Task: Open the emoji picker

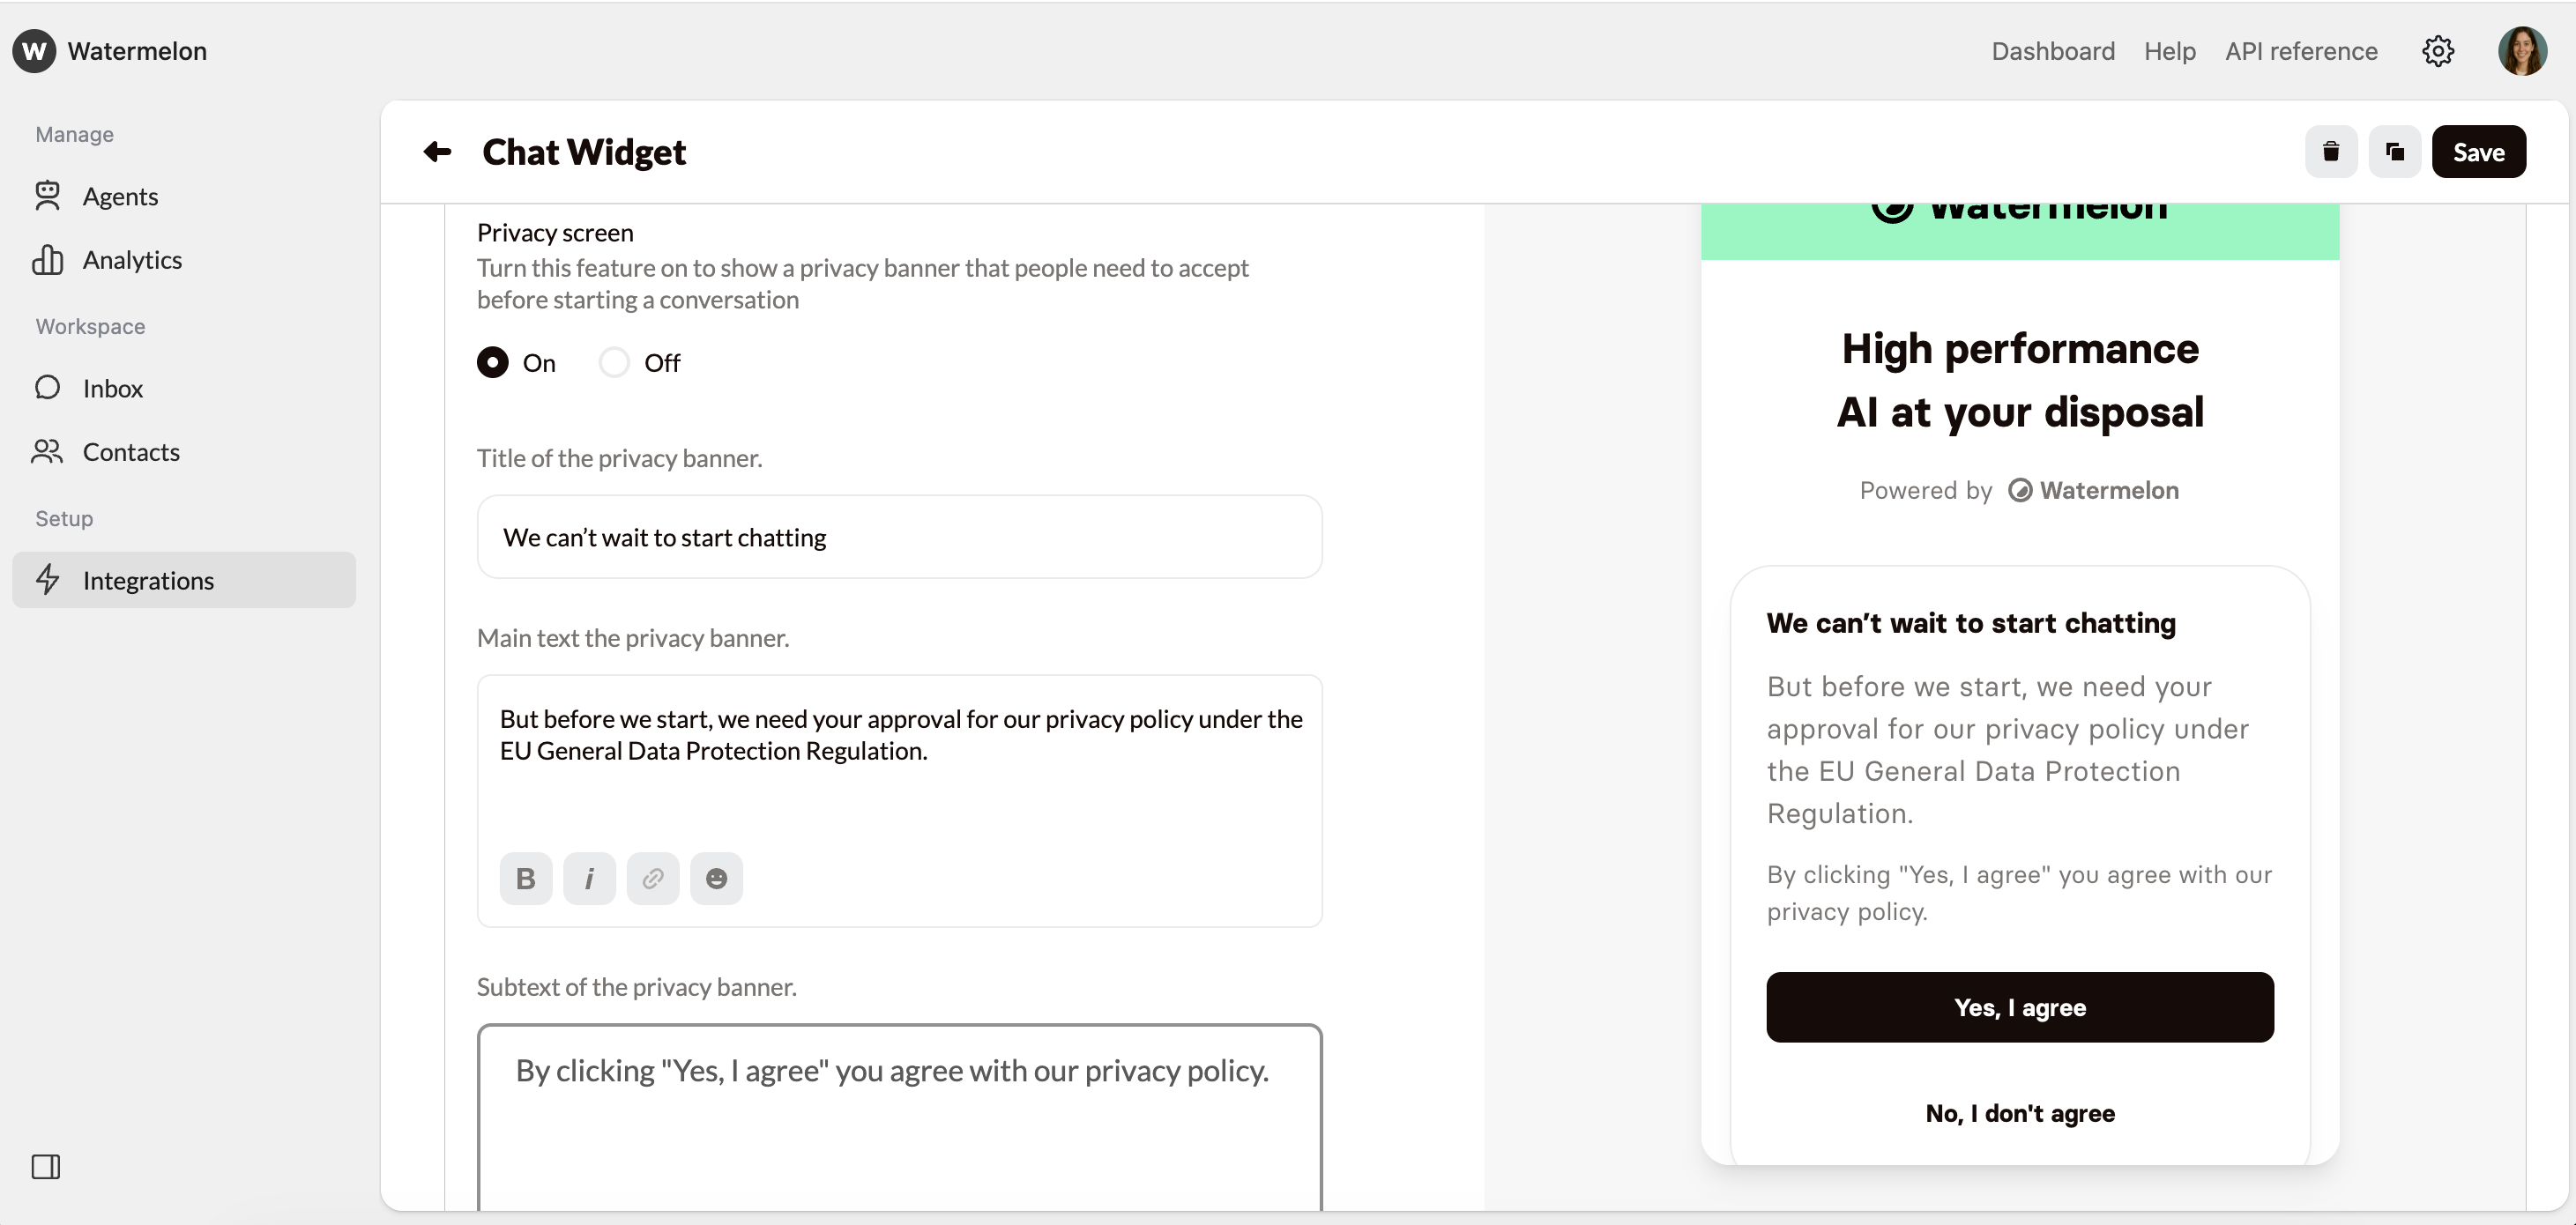Action: (717, 878)
